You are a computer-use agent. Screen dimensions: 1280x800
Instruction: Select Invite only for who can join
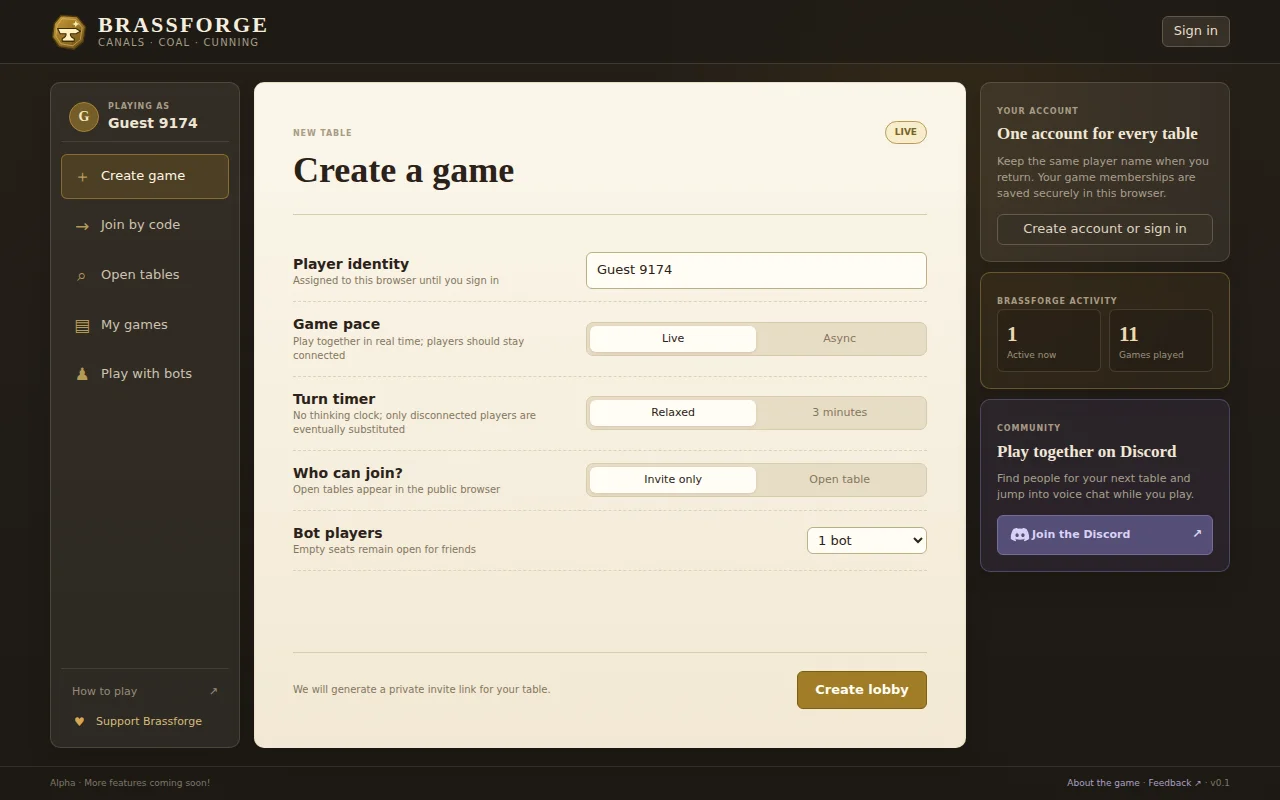pyautogui.click(x=673, y=480)
